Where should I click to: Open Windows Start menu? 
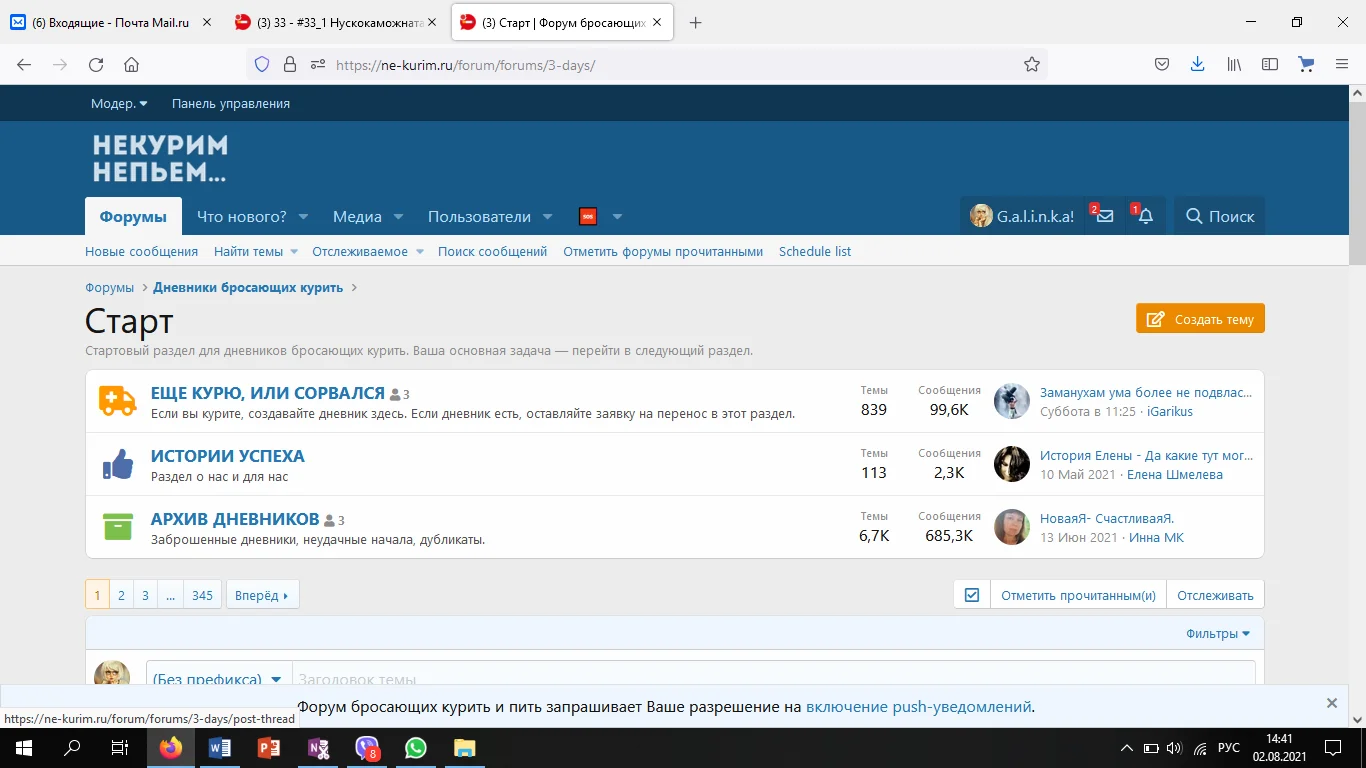24,748
